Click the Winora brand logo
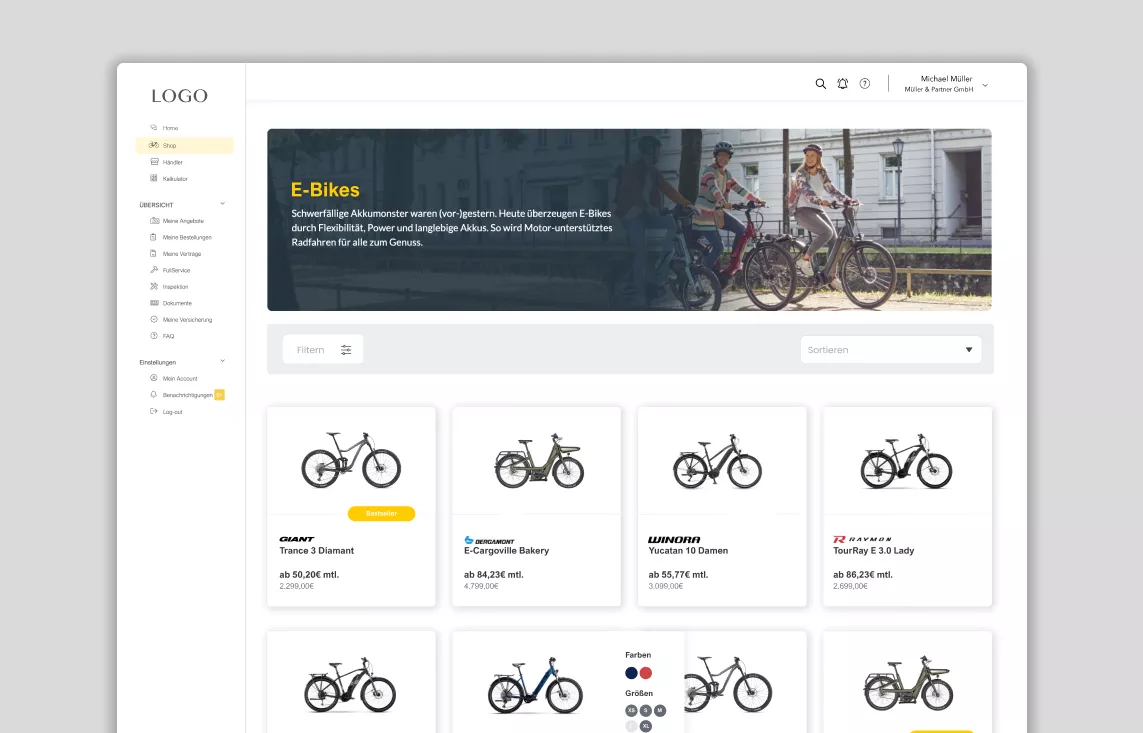 pos(674,540)
